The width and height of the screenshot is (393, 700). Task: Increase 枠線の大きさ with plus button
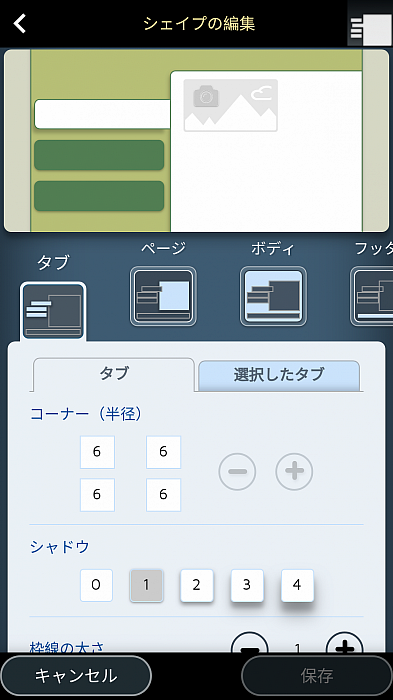coord(345,643)
